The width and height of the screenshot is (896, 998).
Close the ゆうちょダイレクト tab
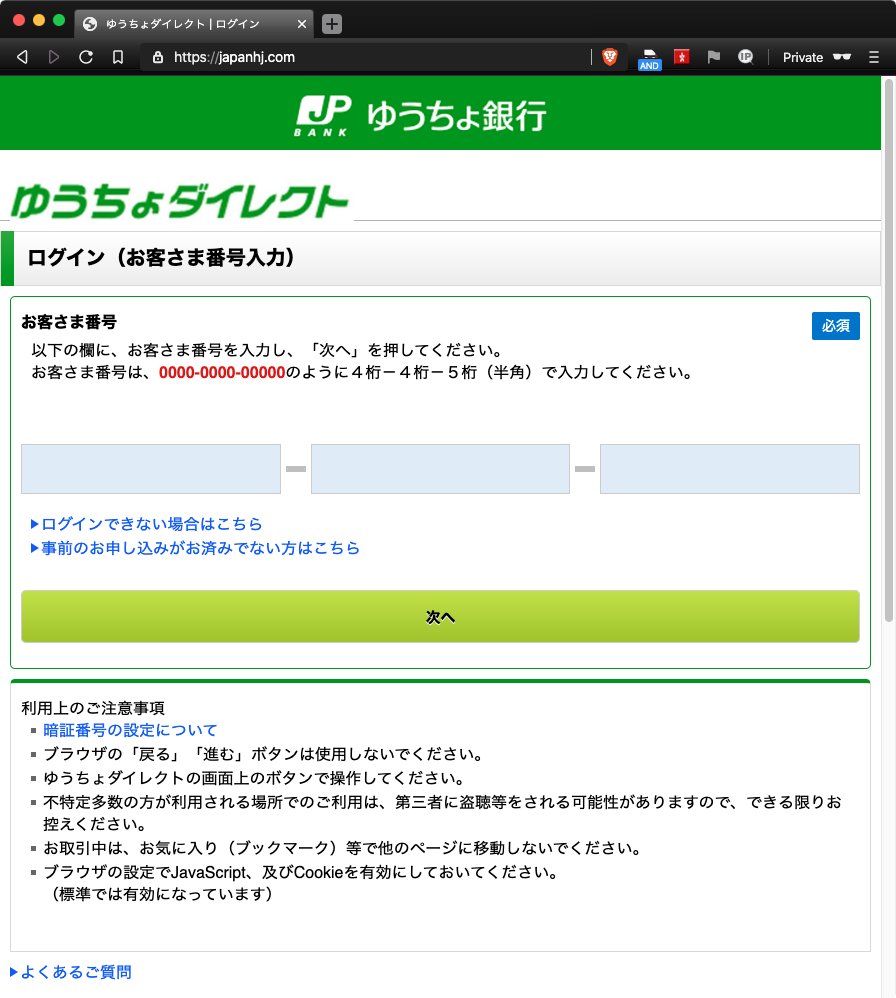[x=302, y=24]
